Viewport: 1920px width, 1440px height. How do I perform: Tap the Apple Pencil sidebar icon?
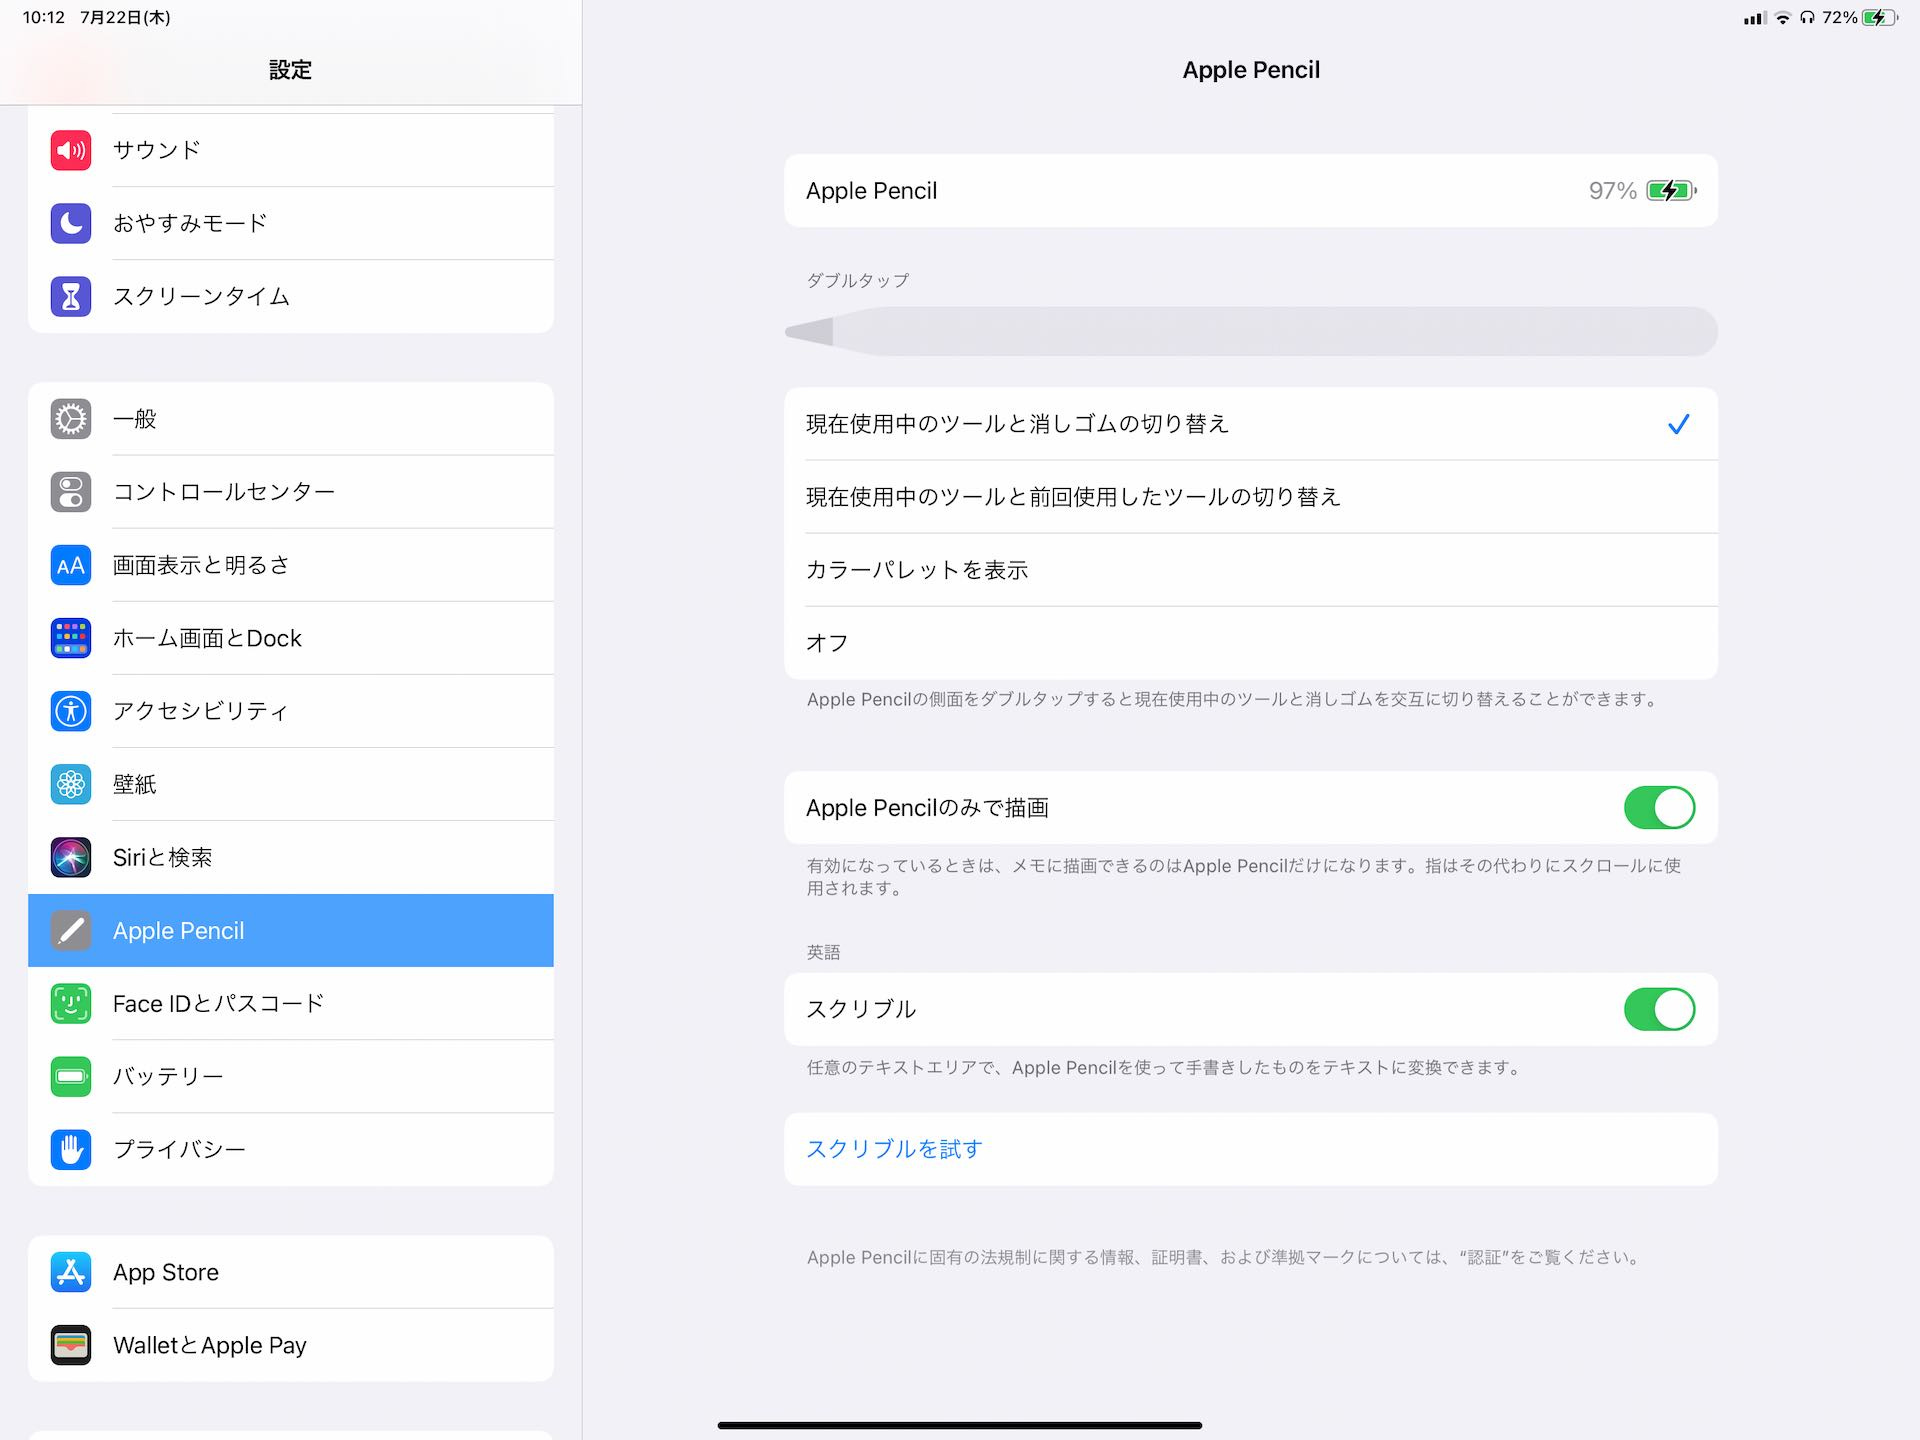[71, 930]
